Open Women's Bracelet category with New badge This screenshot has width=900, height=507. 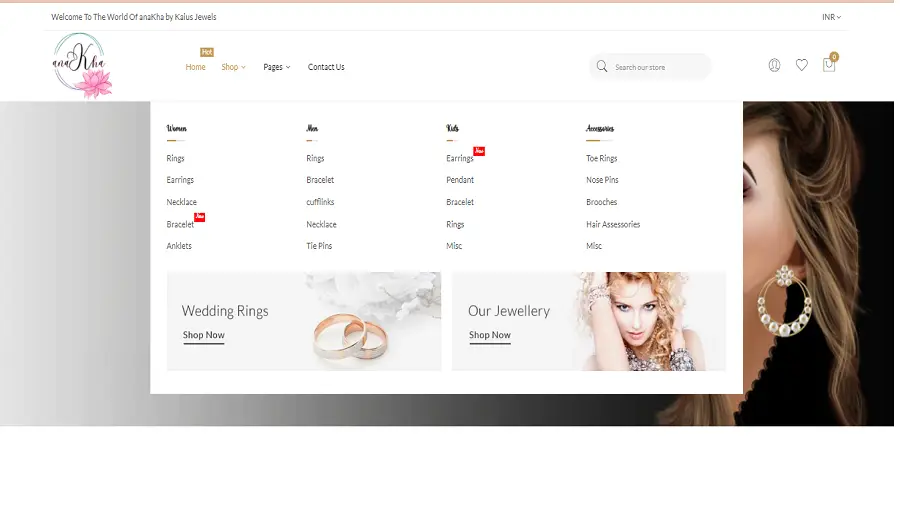[x=180, y=224]
